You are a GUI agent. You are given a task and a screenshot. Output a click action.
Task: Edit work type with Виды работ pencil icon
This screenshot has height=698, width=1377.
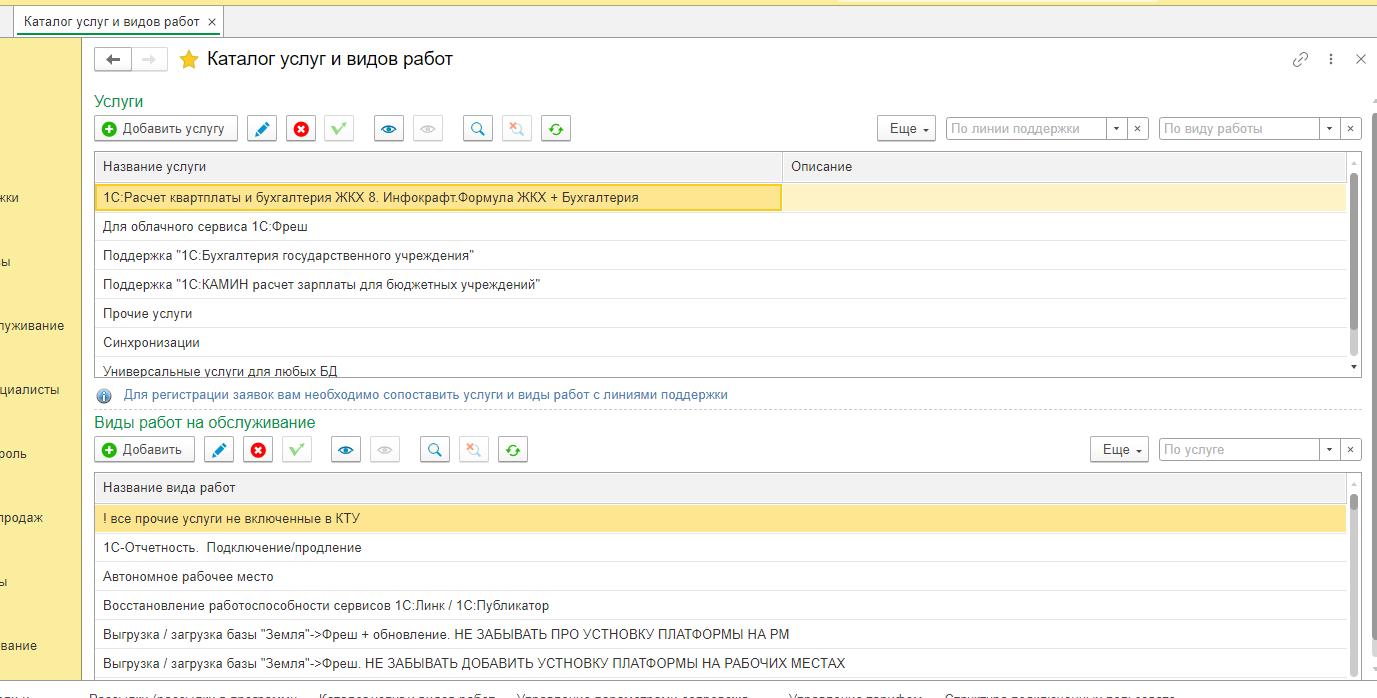click(219, 450)
